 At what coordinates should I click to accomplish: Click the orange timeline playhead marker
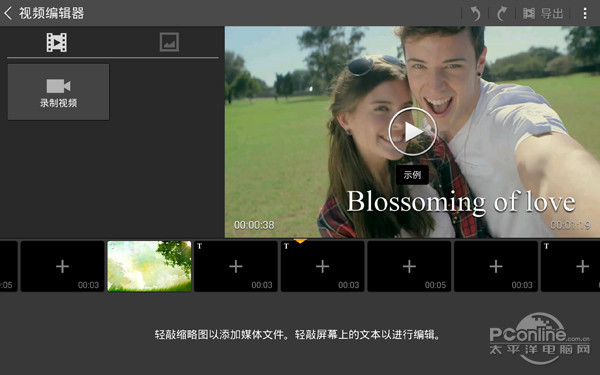[x=300, y=241]
